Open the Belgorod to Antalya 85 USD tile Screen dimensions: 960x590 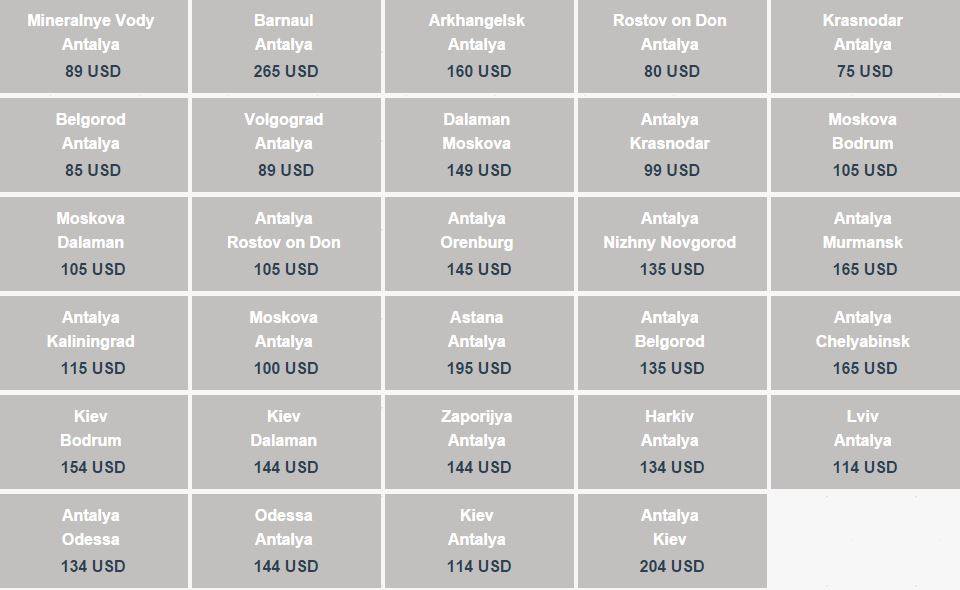pyautogui.click(x=94, y=145)
